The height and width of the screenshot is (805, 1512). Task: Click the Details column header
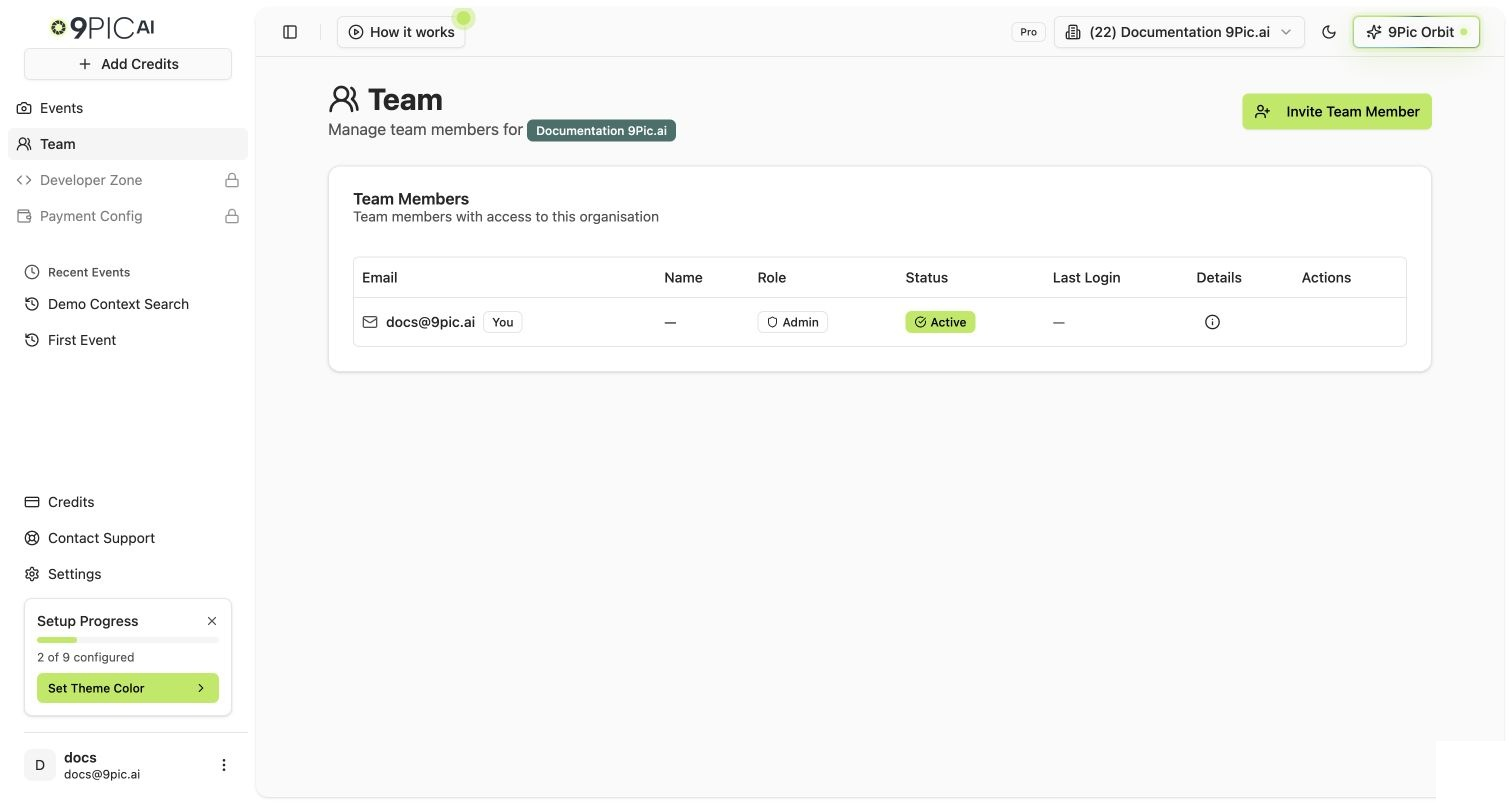click(1219, 278)
